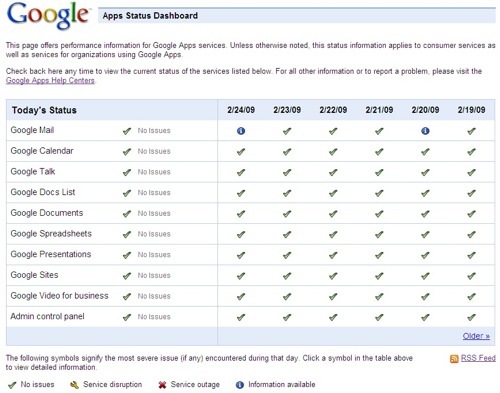This screenshot has width=500, height=393.
Task: Click the 2/21/09 column header
Action: point(379,110)
